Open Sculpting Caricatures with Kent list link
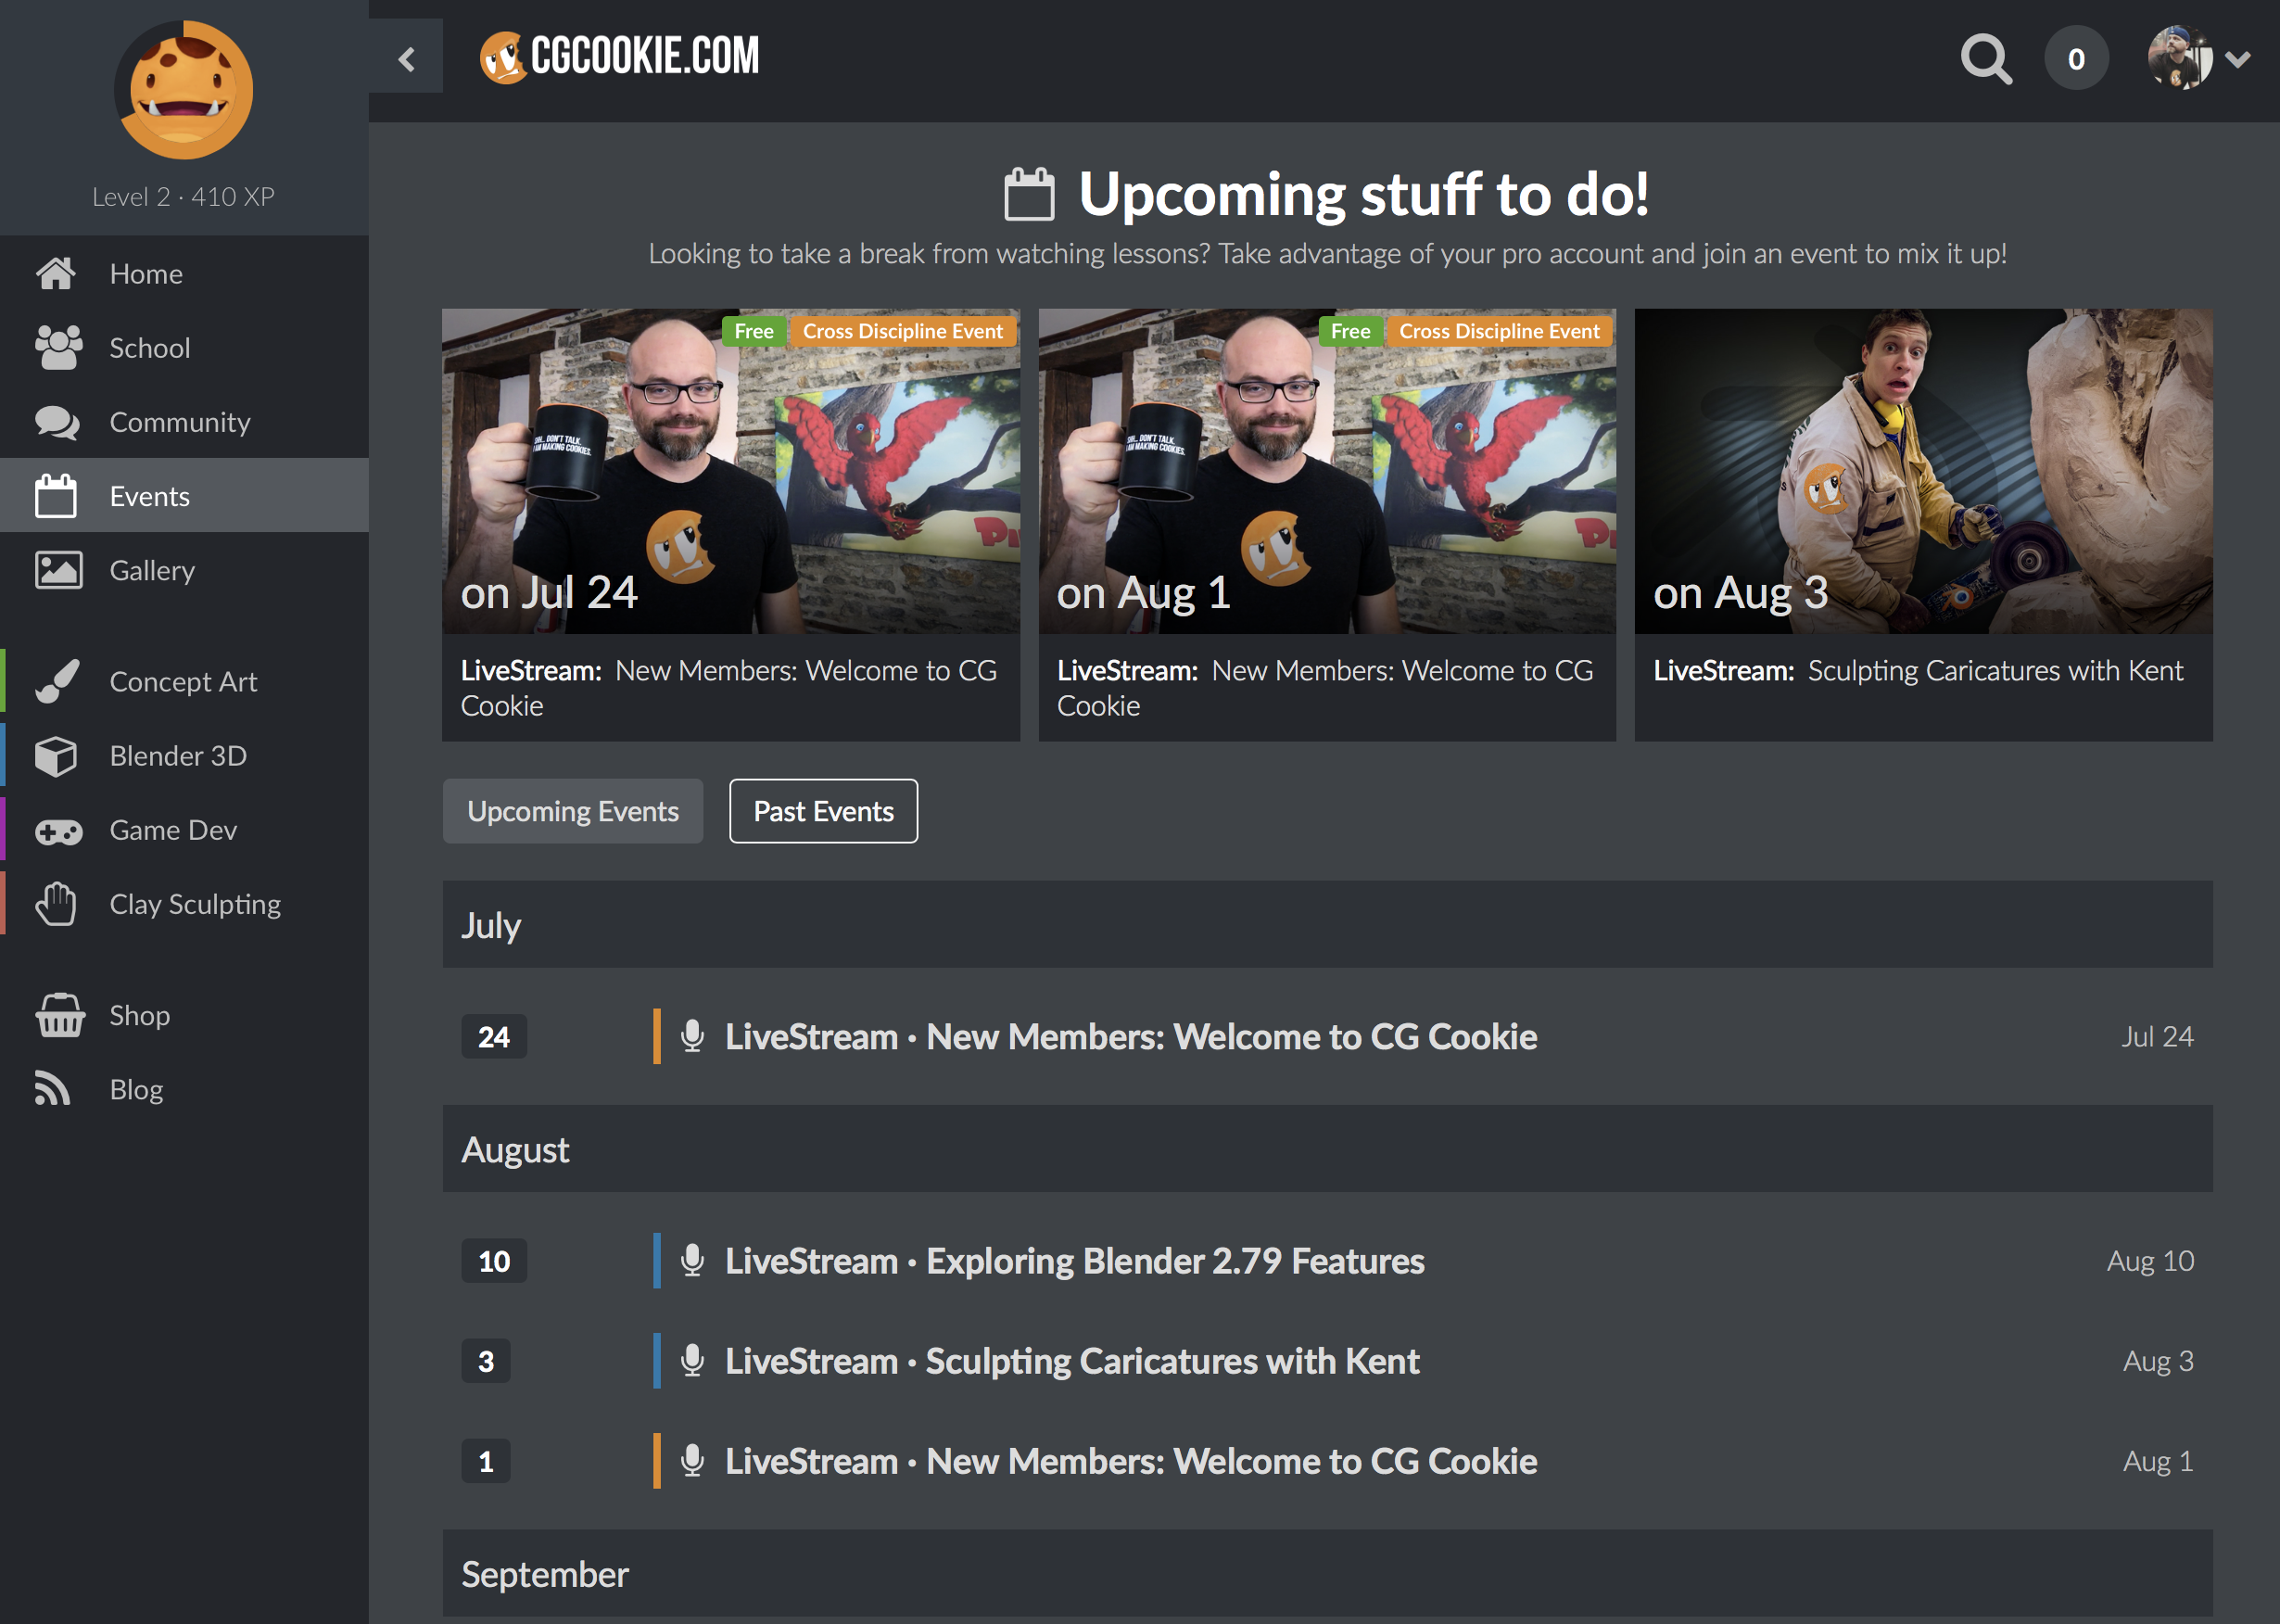Viewport: 2280px width, 1624px height. (x=1072, y=1360)
